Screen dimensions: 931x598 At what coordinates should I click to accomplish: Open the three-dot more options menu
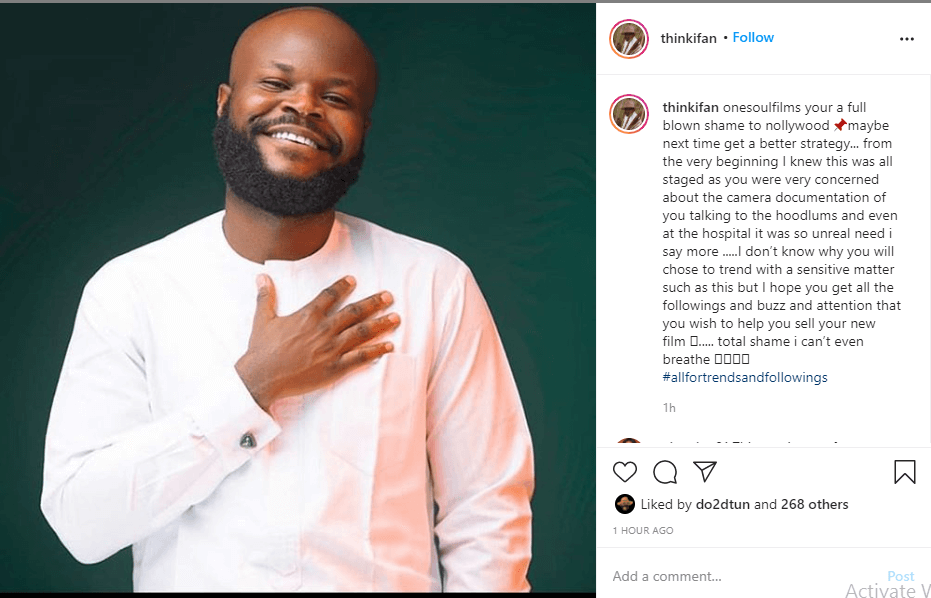click(907, 39)
